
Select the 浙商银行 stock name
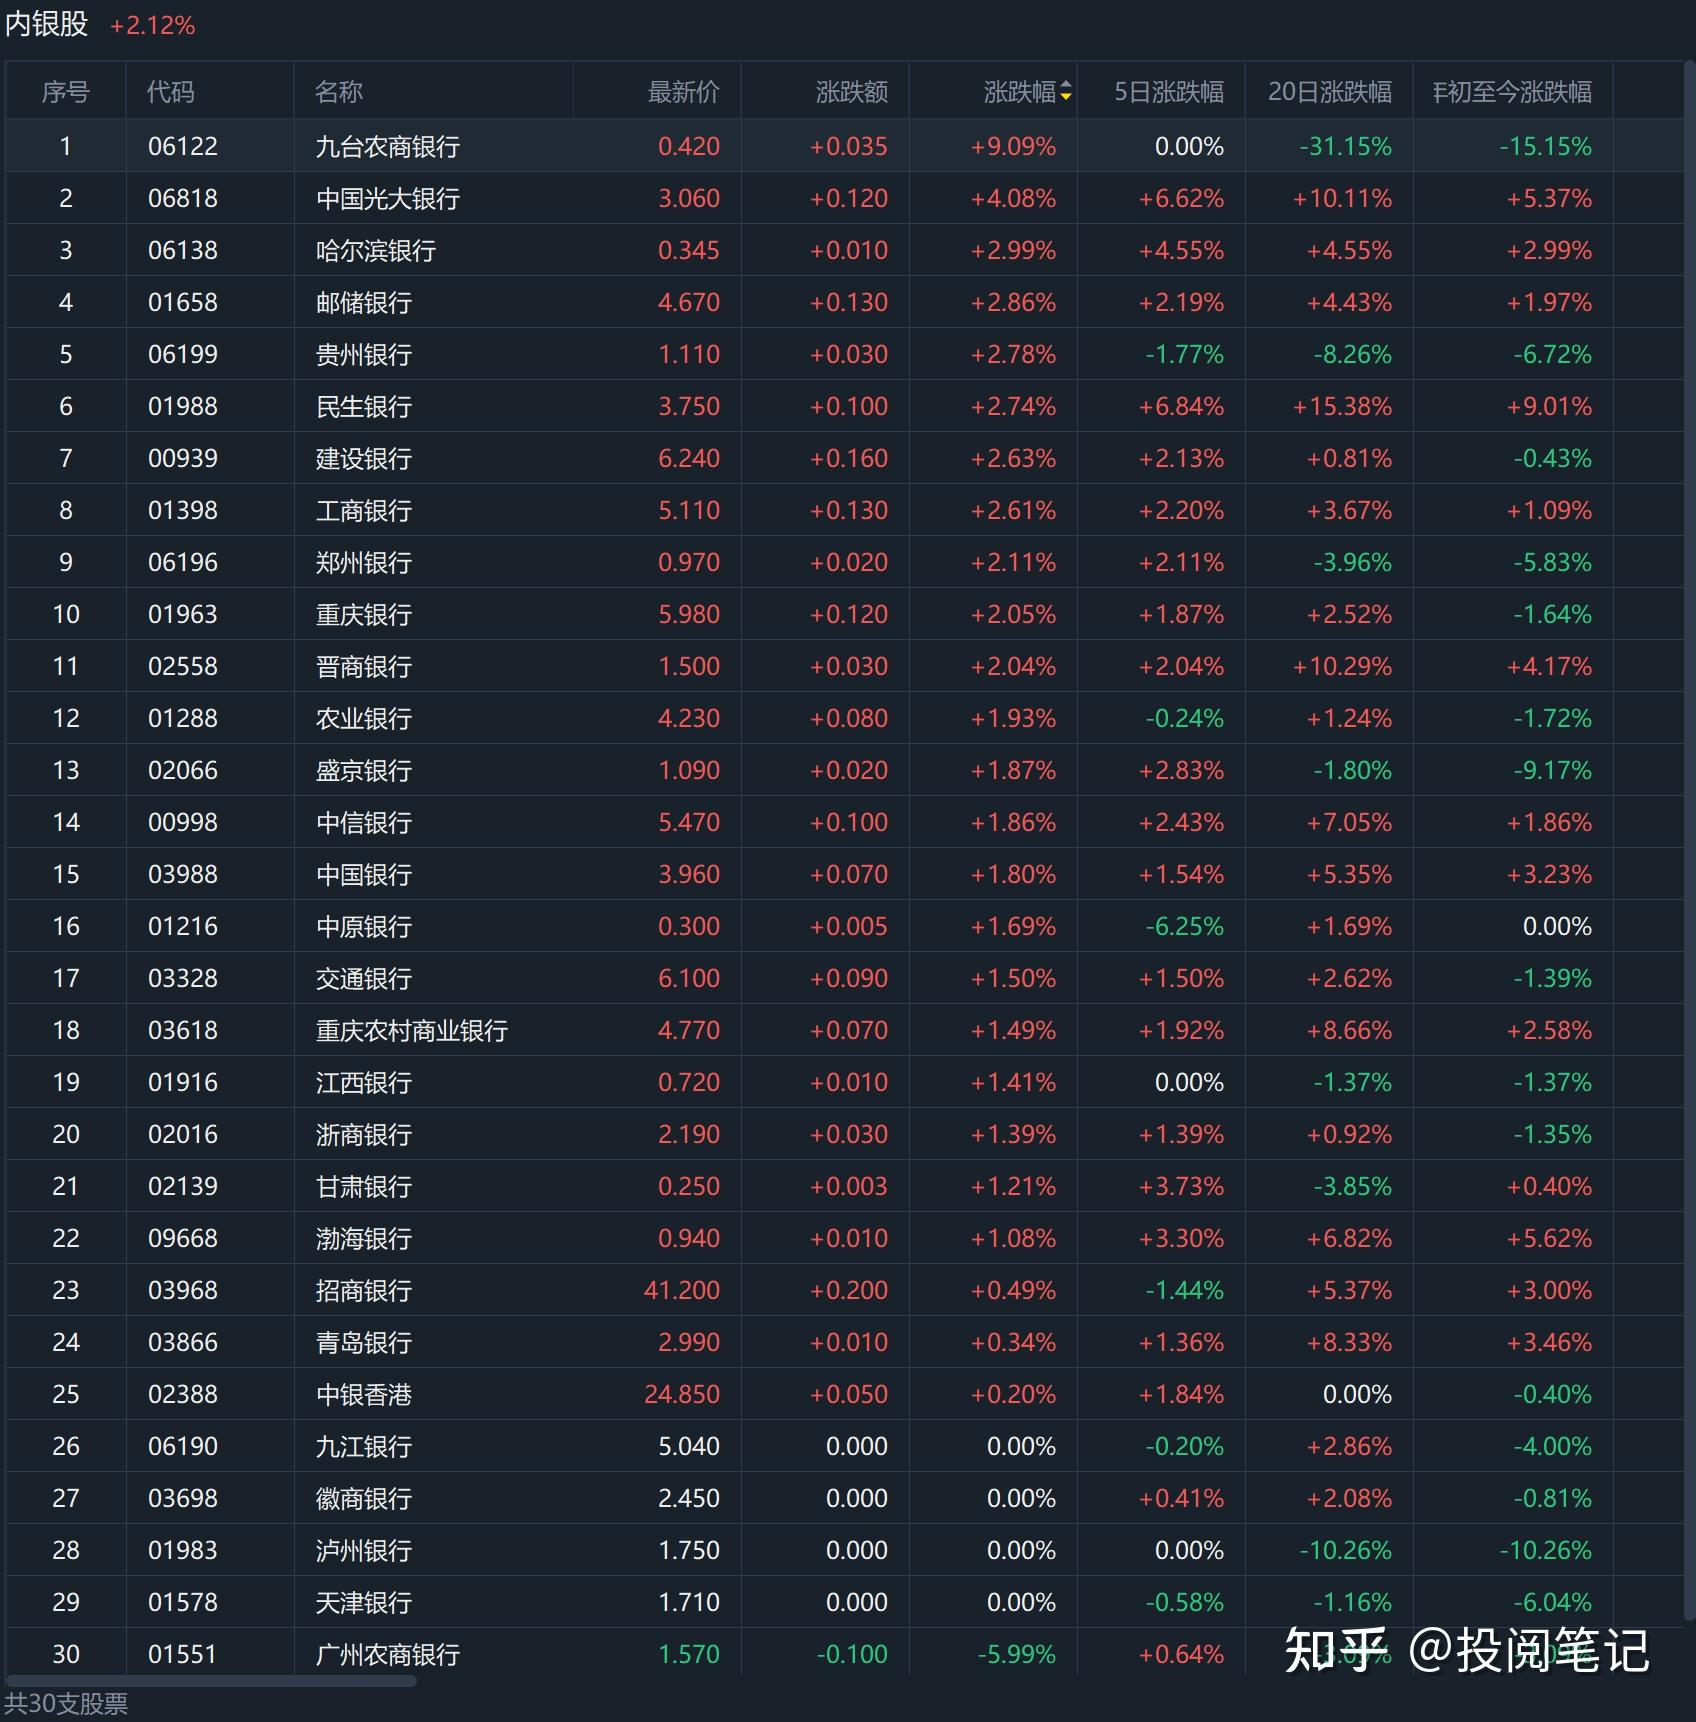pyautogui.click(x=364, y=1134)
